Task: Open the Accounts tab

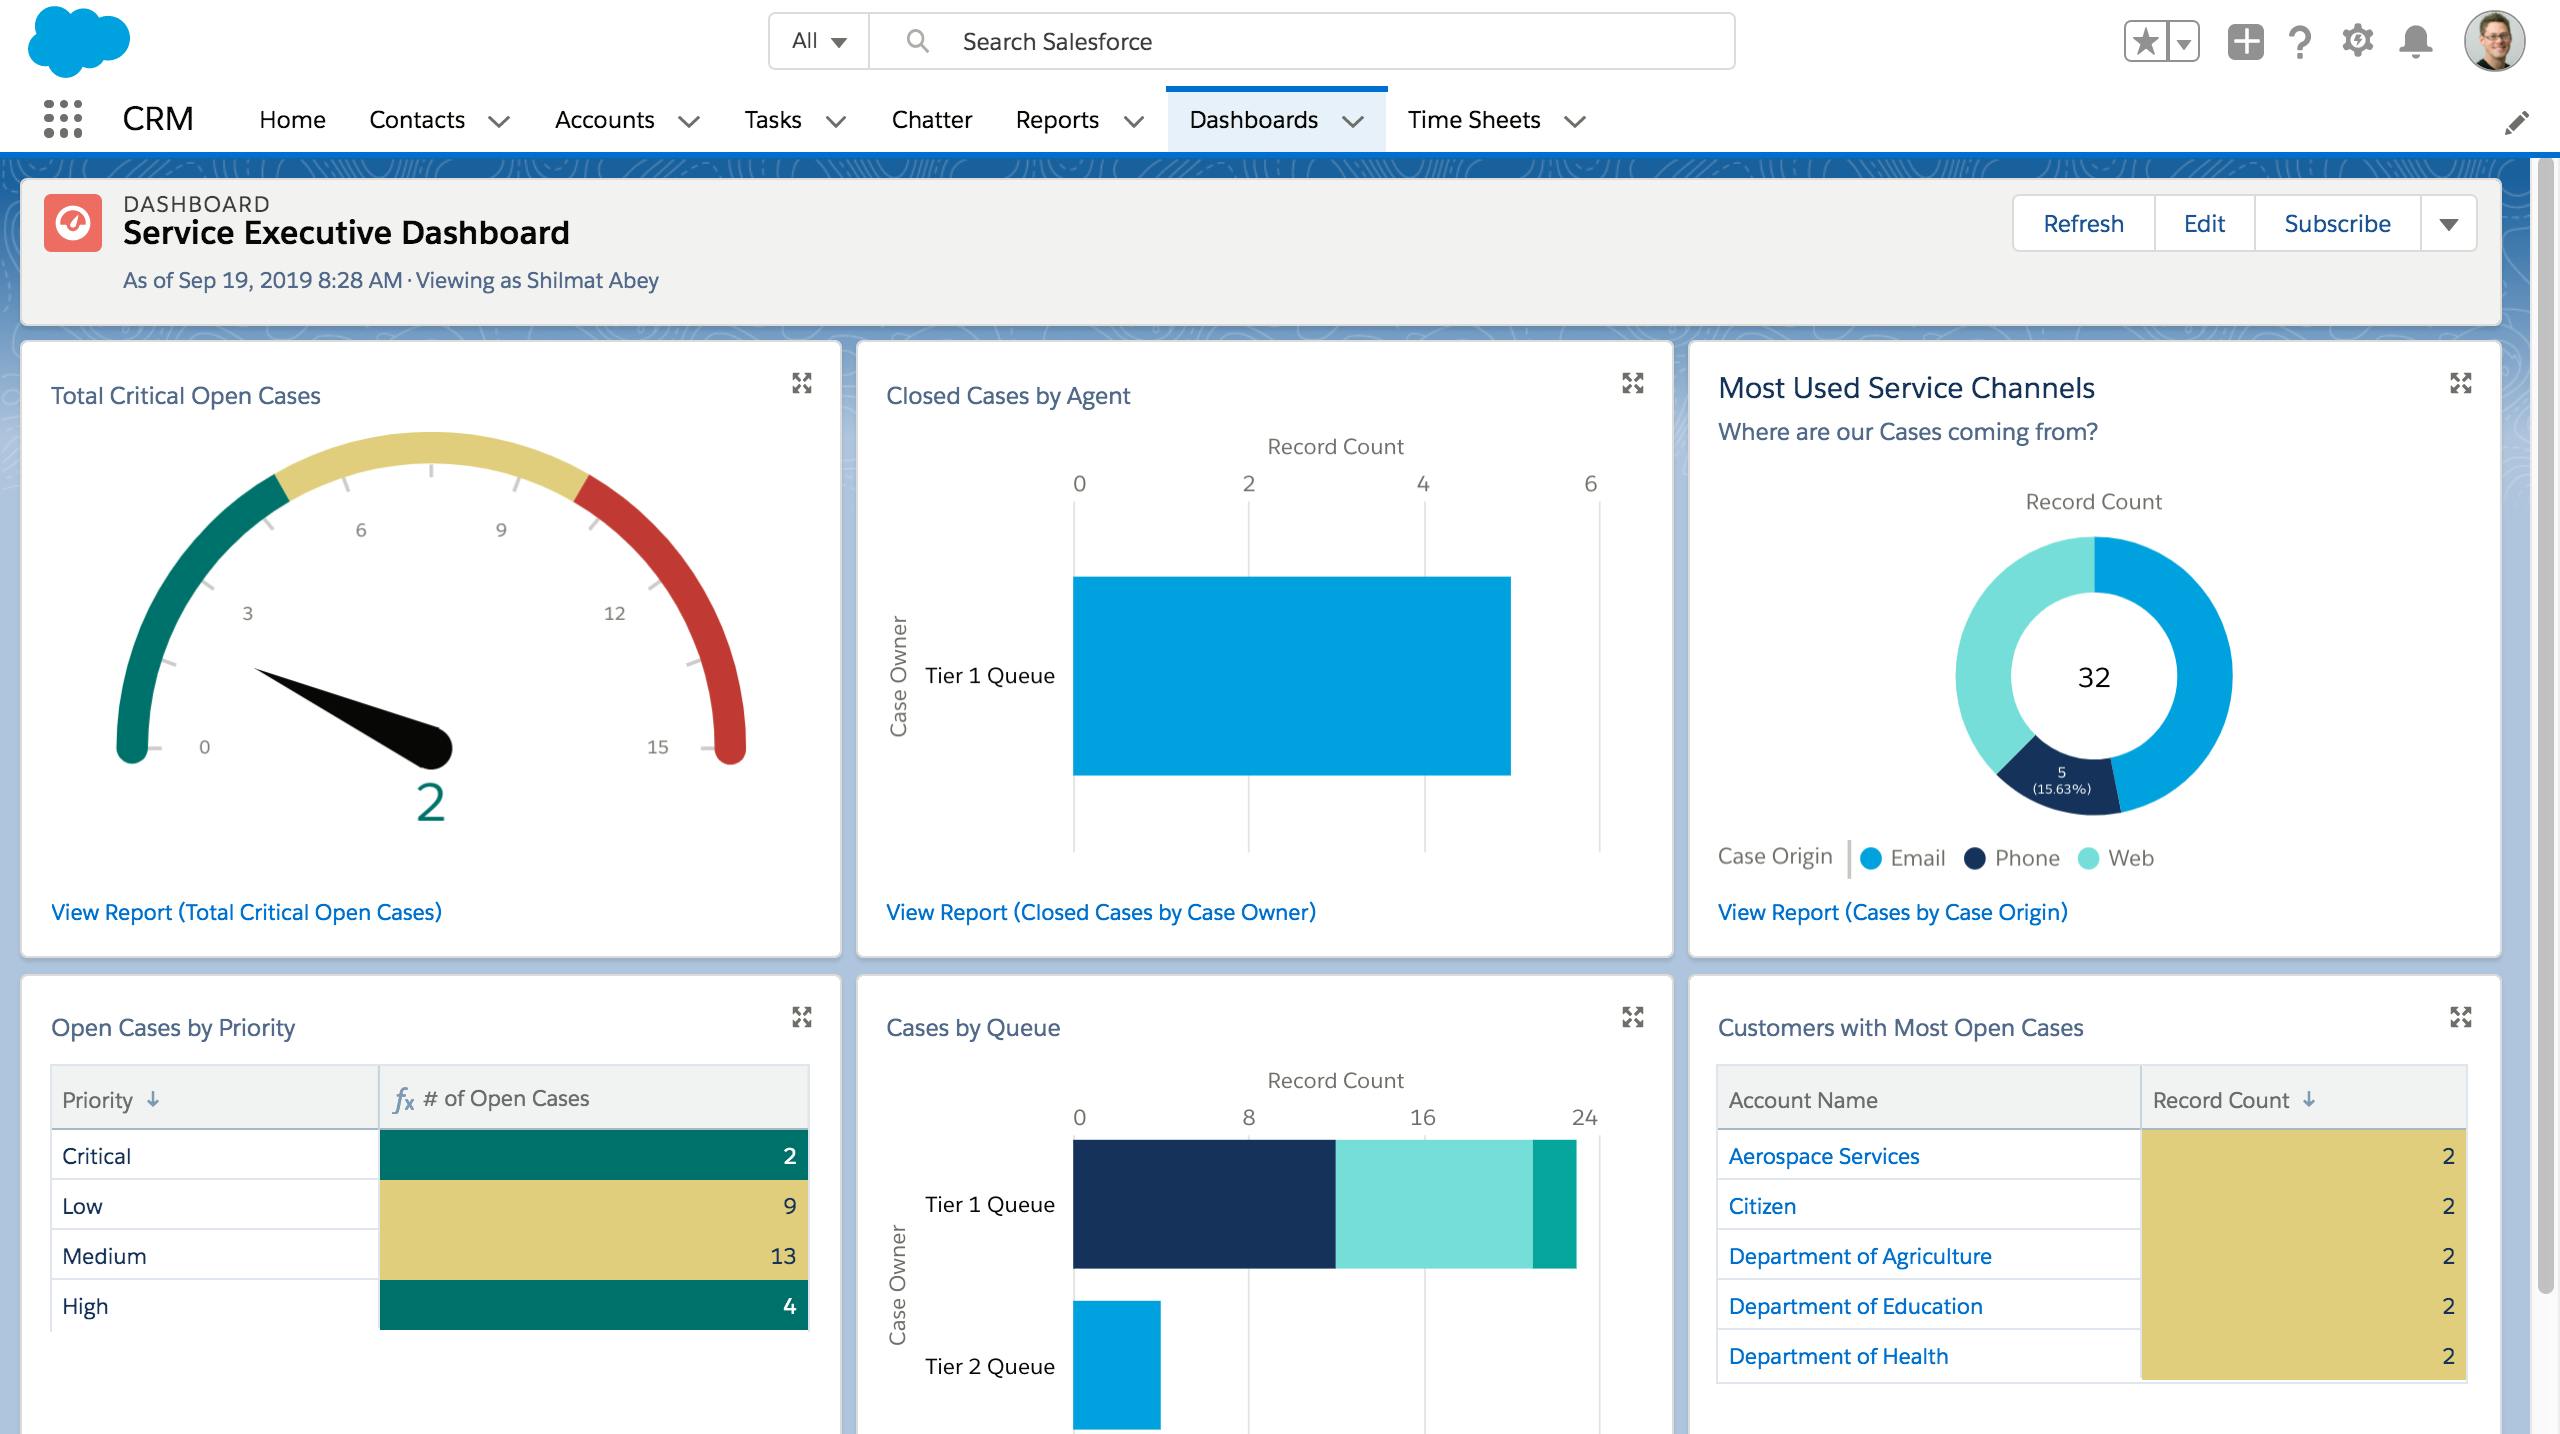Action: tap(605, 120)
